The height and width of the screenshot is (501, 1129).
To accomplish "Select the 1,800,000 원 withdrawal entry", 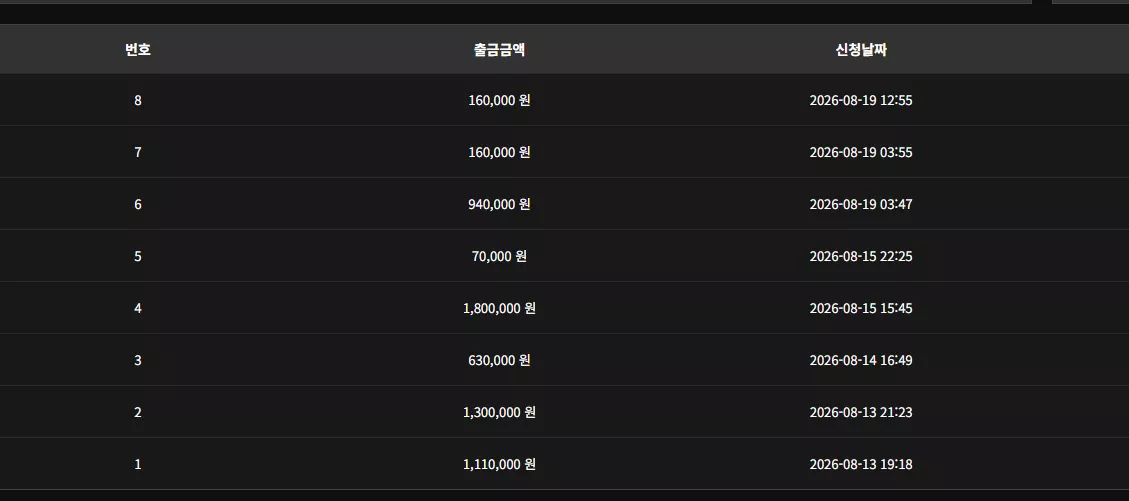I will click(499, 308).
